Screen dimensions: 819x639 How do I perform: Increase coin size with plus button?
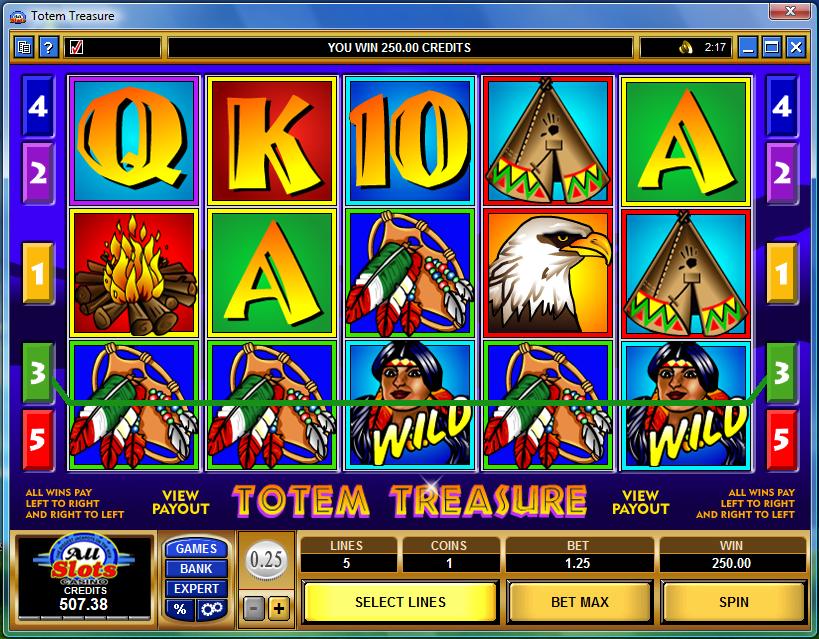pyautogui.click(x=279, y=608)
